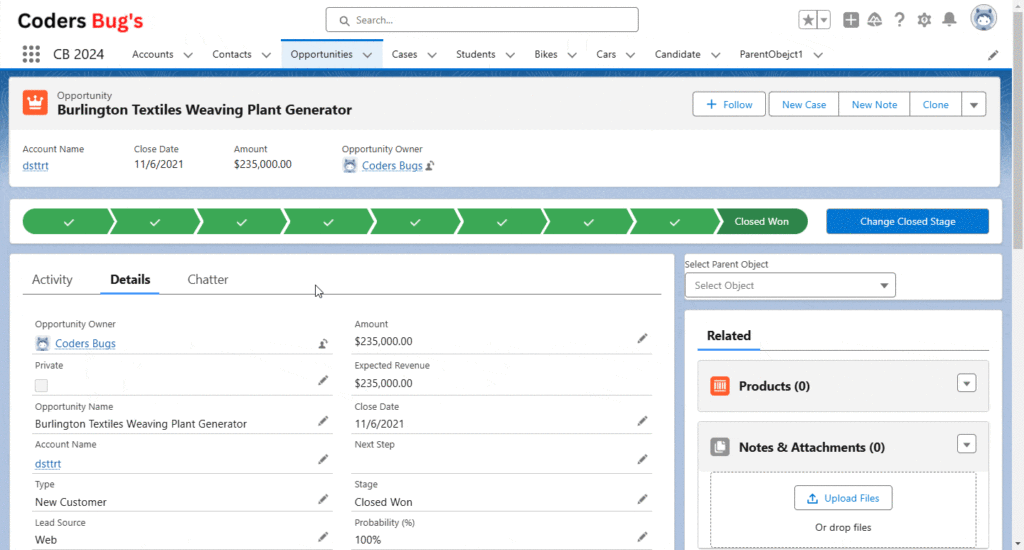
Task: Edit the Lead Source pencil icon
Action: tap(323, 537)
